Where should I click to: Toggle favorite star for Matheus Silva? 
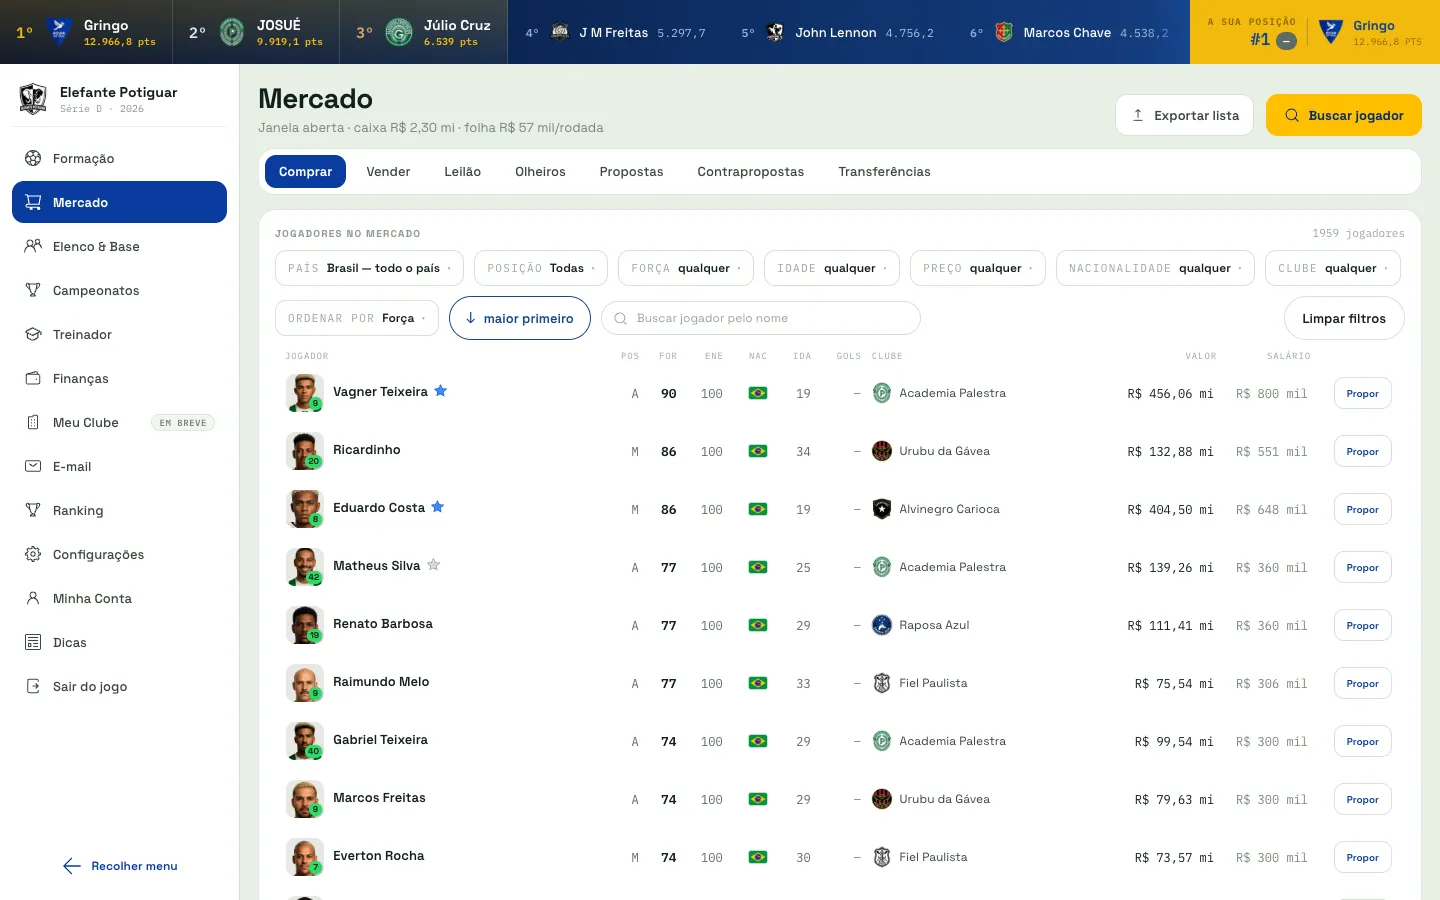click(x=434, y=565)
